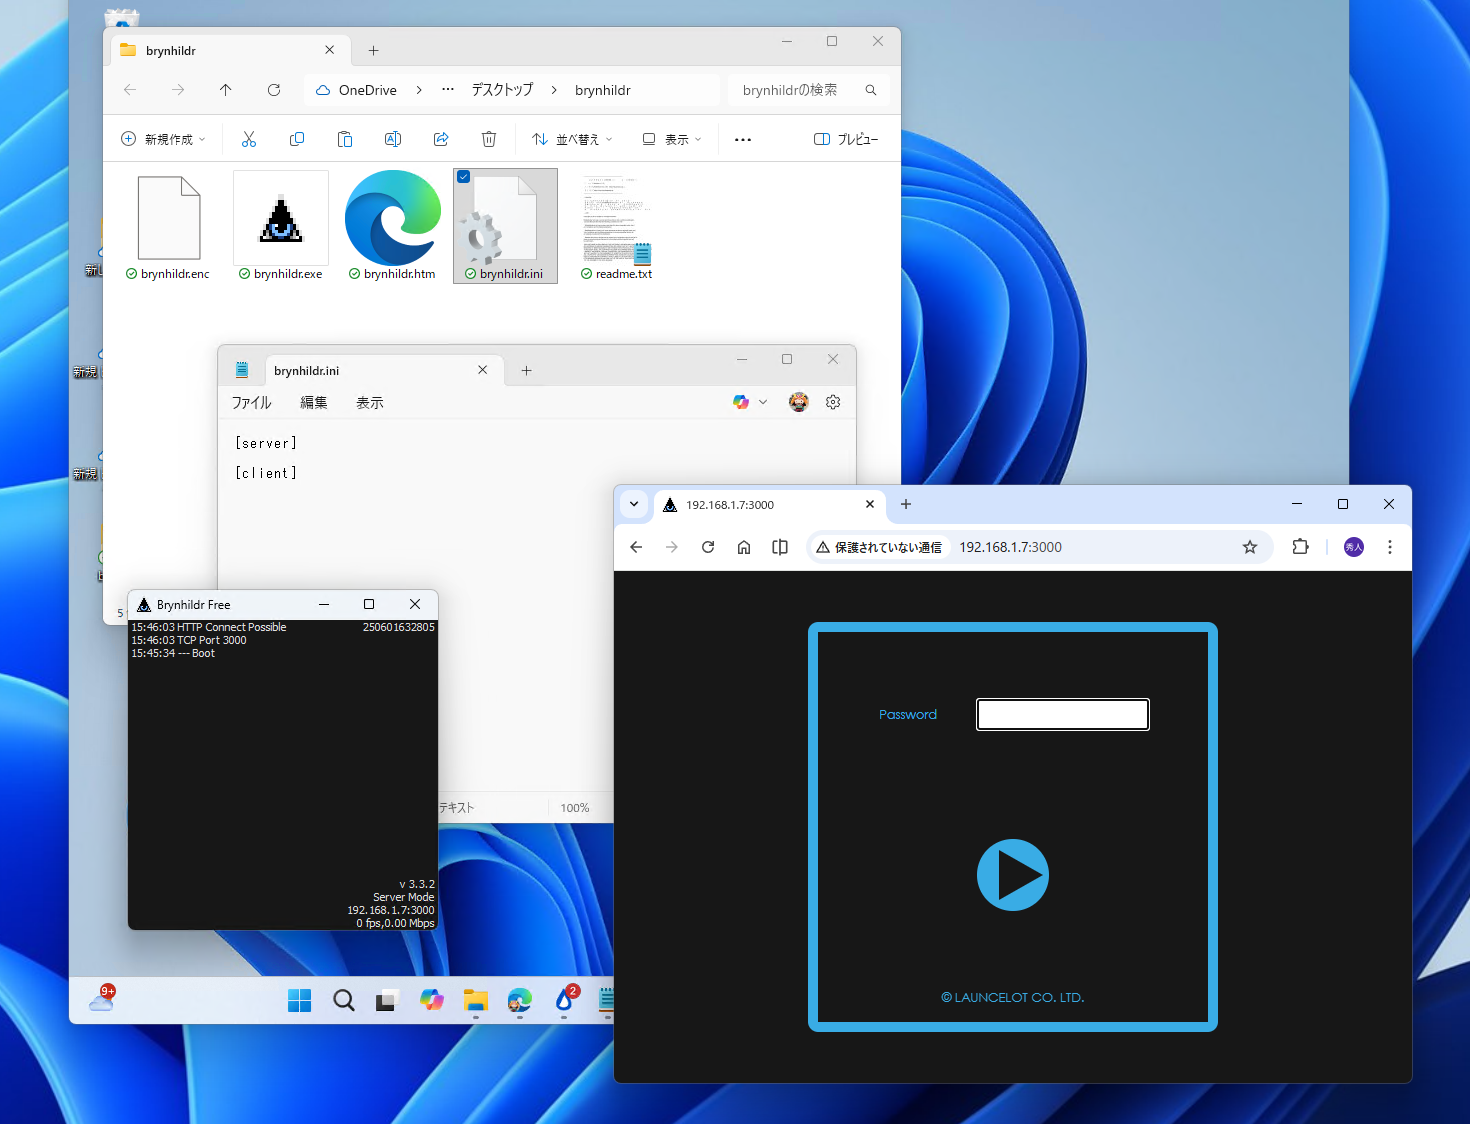Screen dimensions: 1470x1124
Task: Click the Chrome address bar URL
Action: tap(1010, 547)
